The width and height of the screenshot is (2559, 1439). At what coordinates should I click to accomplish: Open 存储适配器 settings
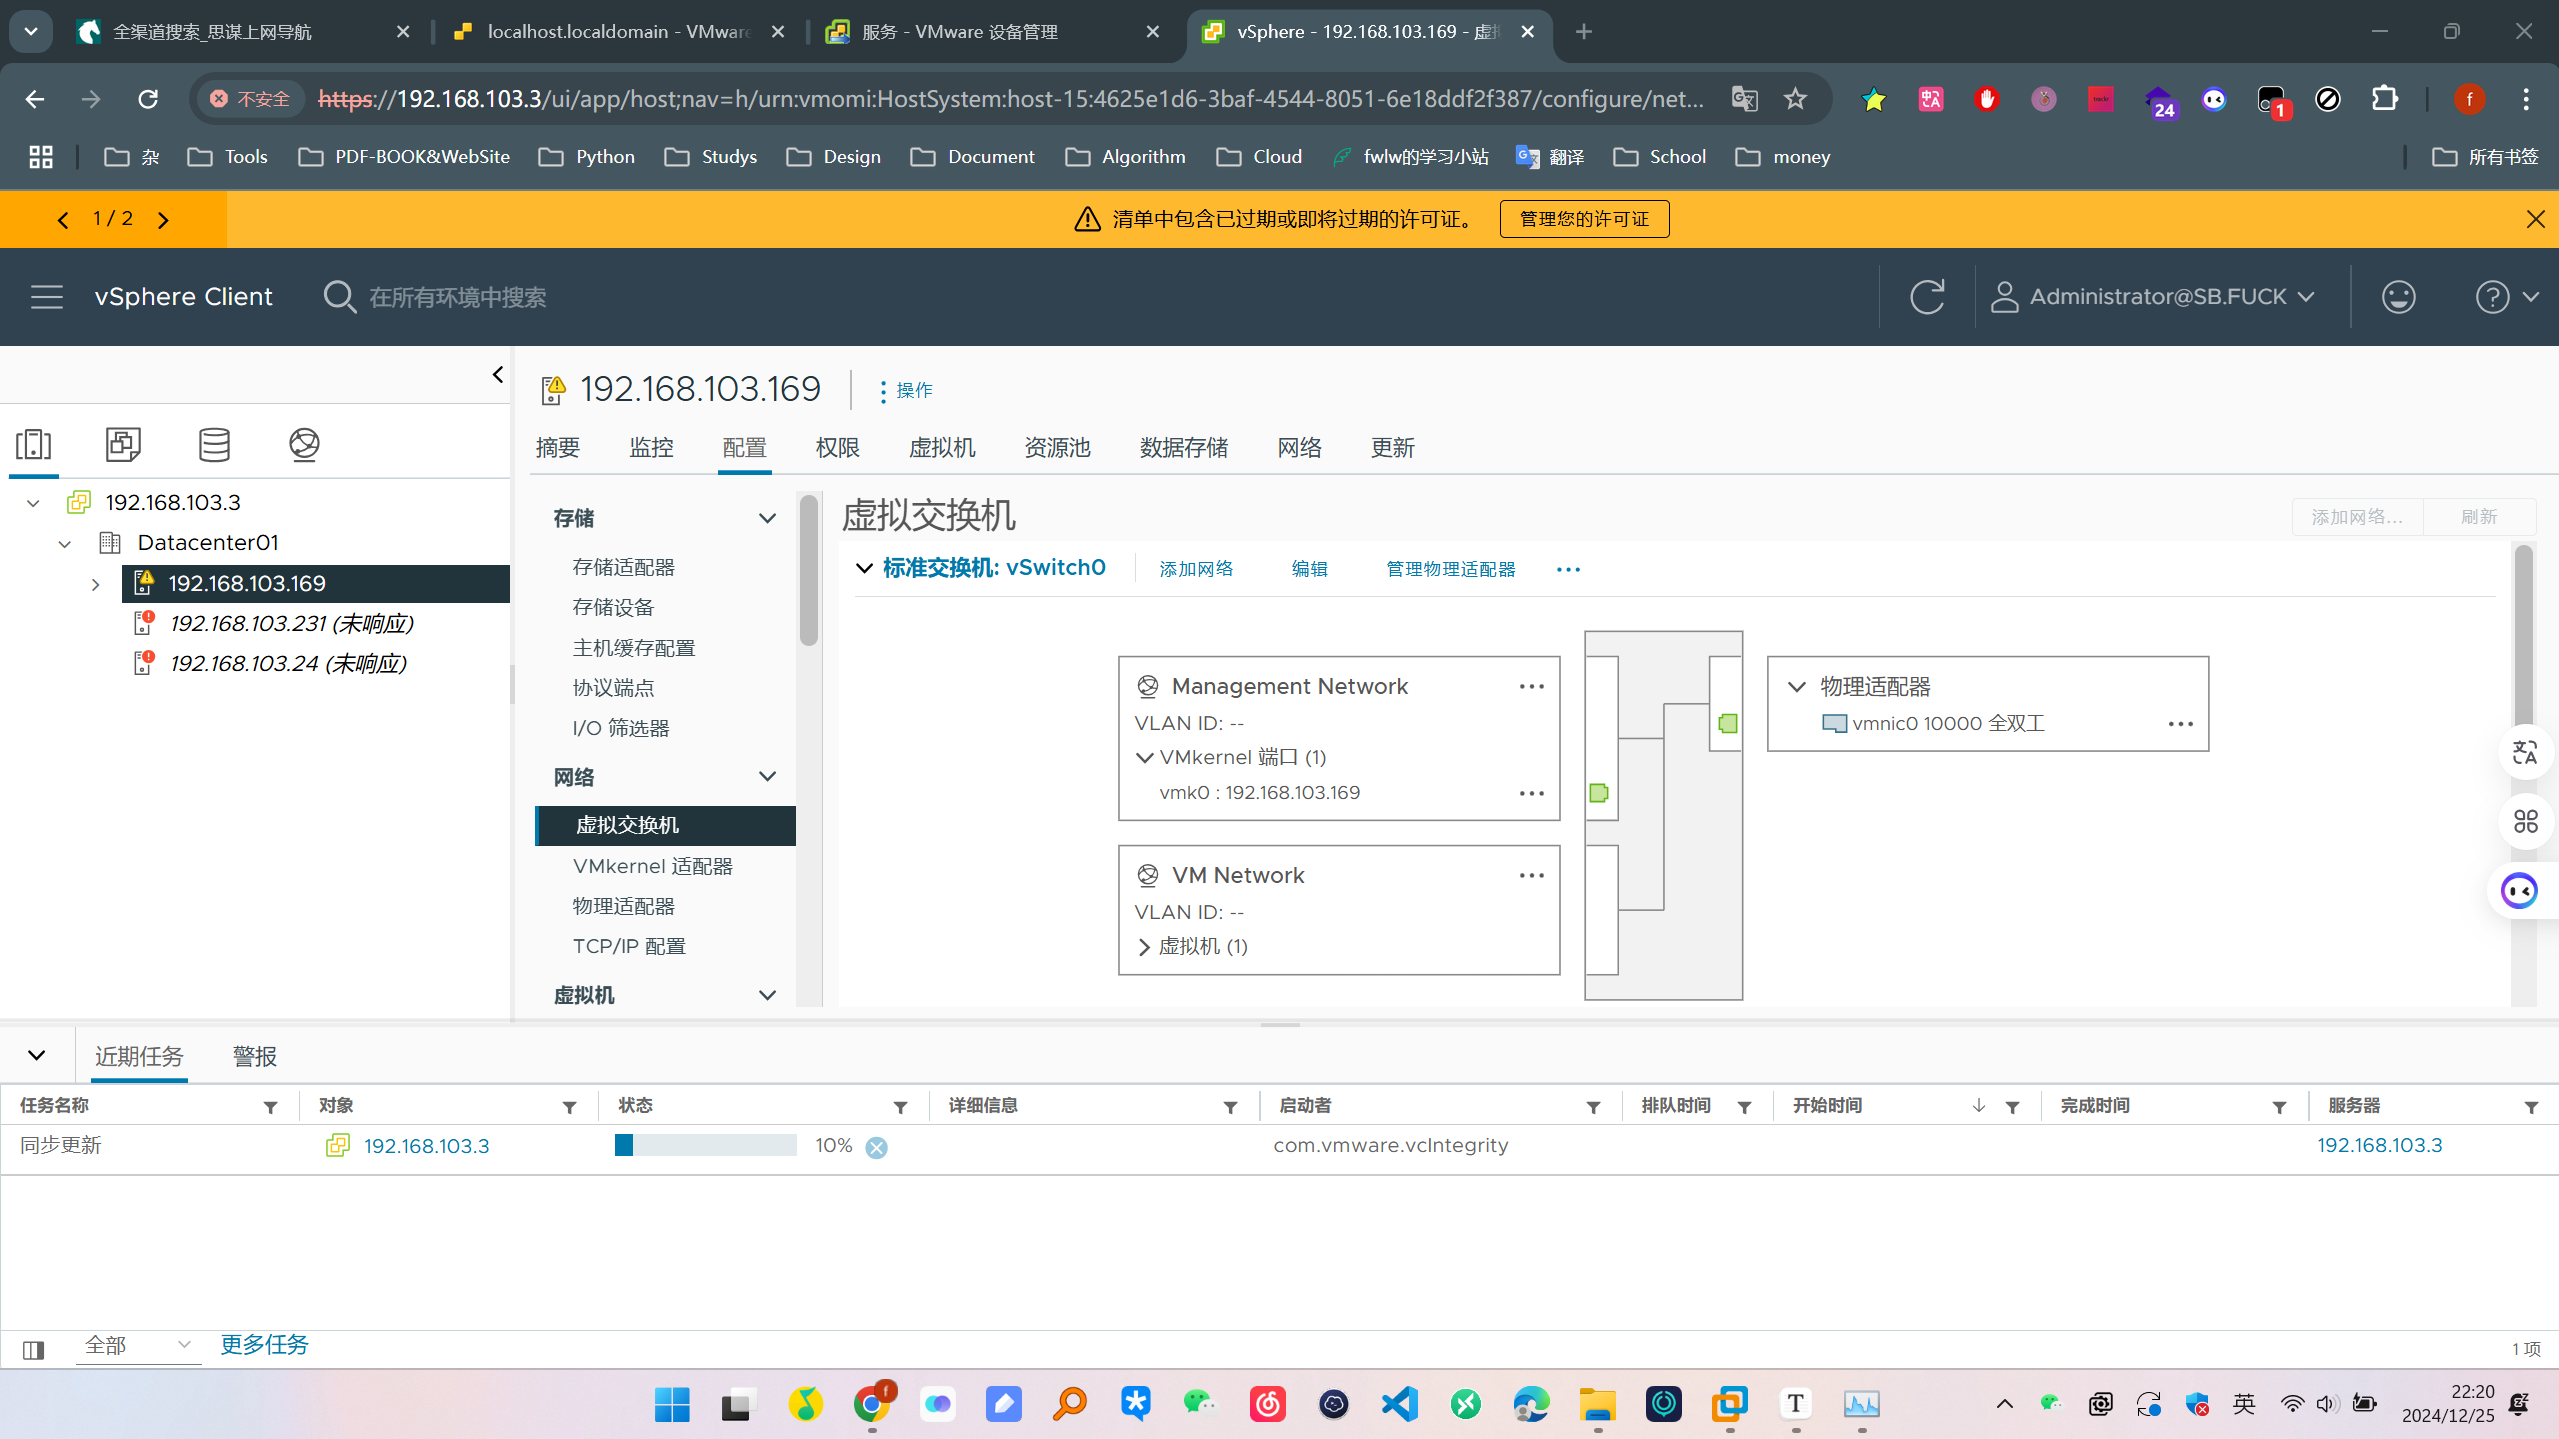point(623,568)
